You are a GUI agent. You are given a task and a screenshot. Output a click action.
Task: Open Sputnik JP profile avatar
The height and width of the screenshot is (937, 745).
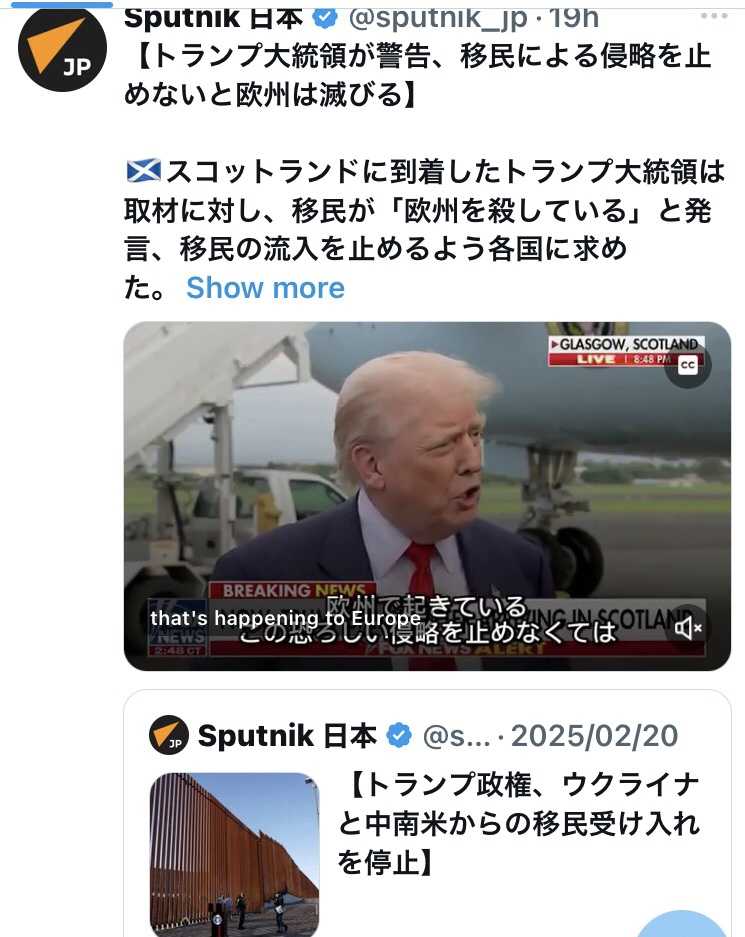click(x=63, y=50)
